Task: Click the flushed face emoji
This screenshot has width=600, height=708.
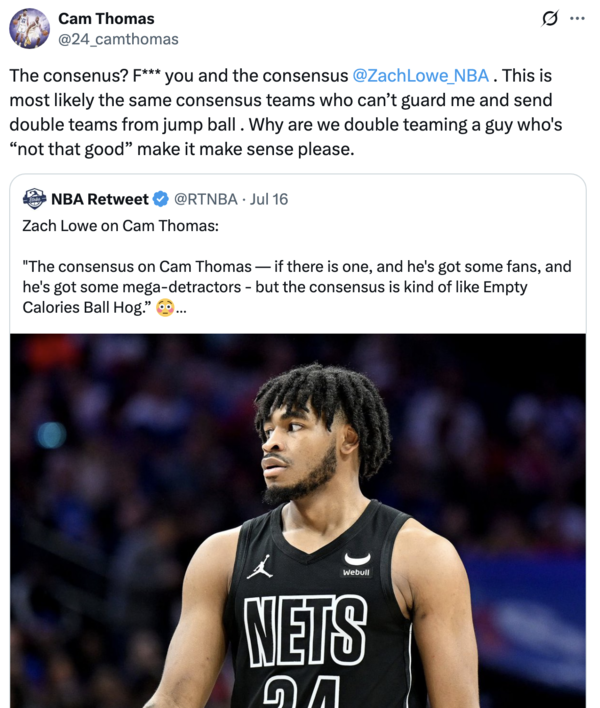Action: (165, 309)
